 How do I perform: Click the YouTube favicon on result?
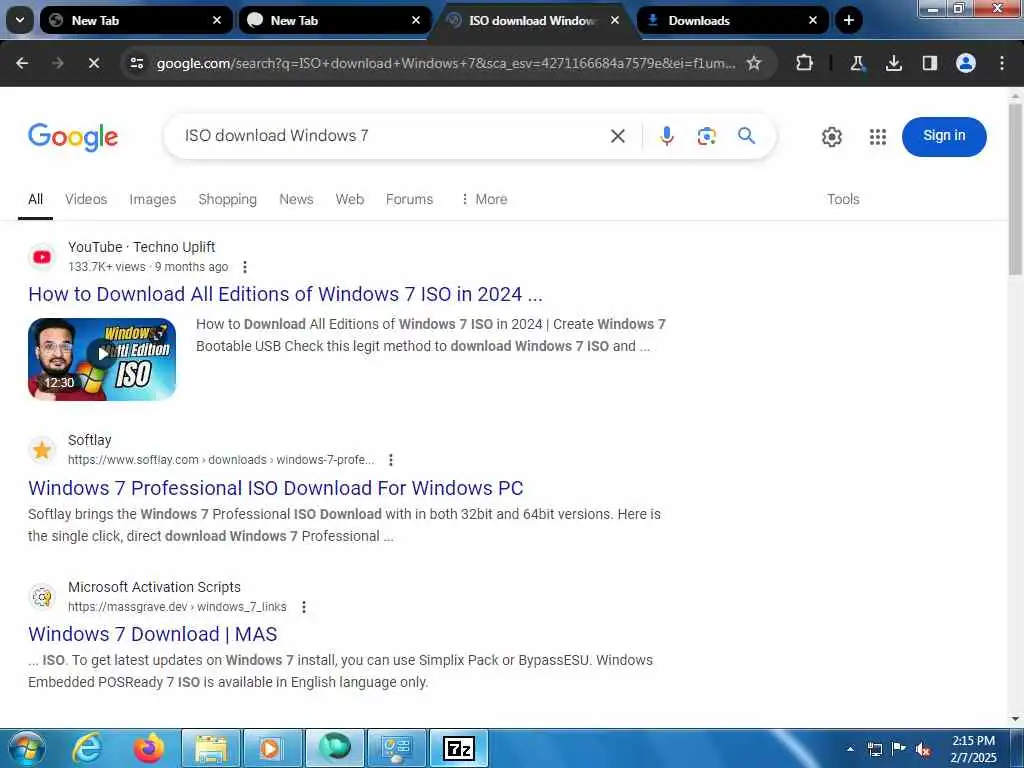42,257
